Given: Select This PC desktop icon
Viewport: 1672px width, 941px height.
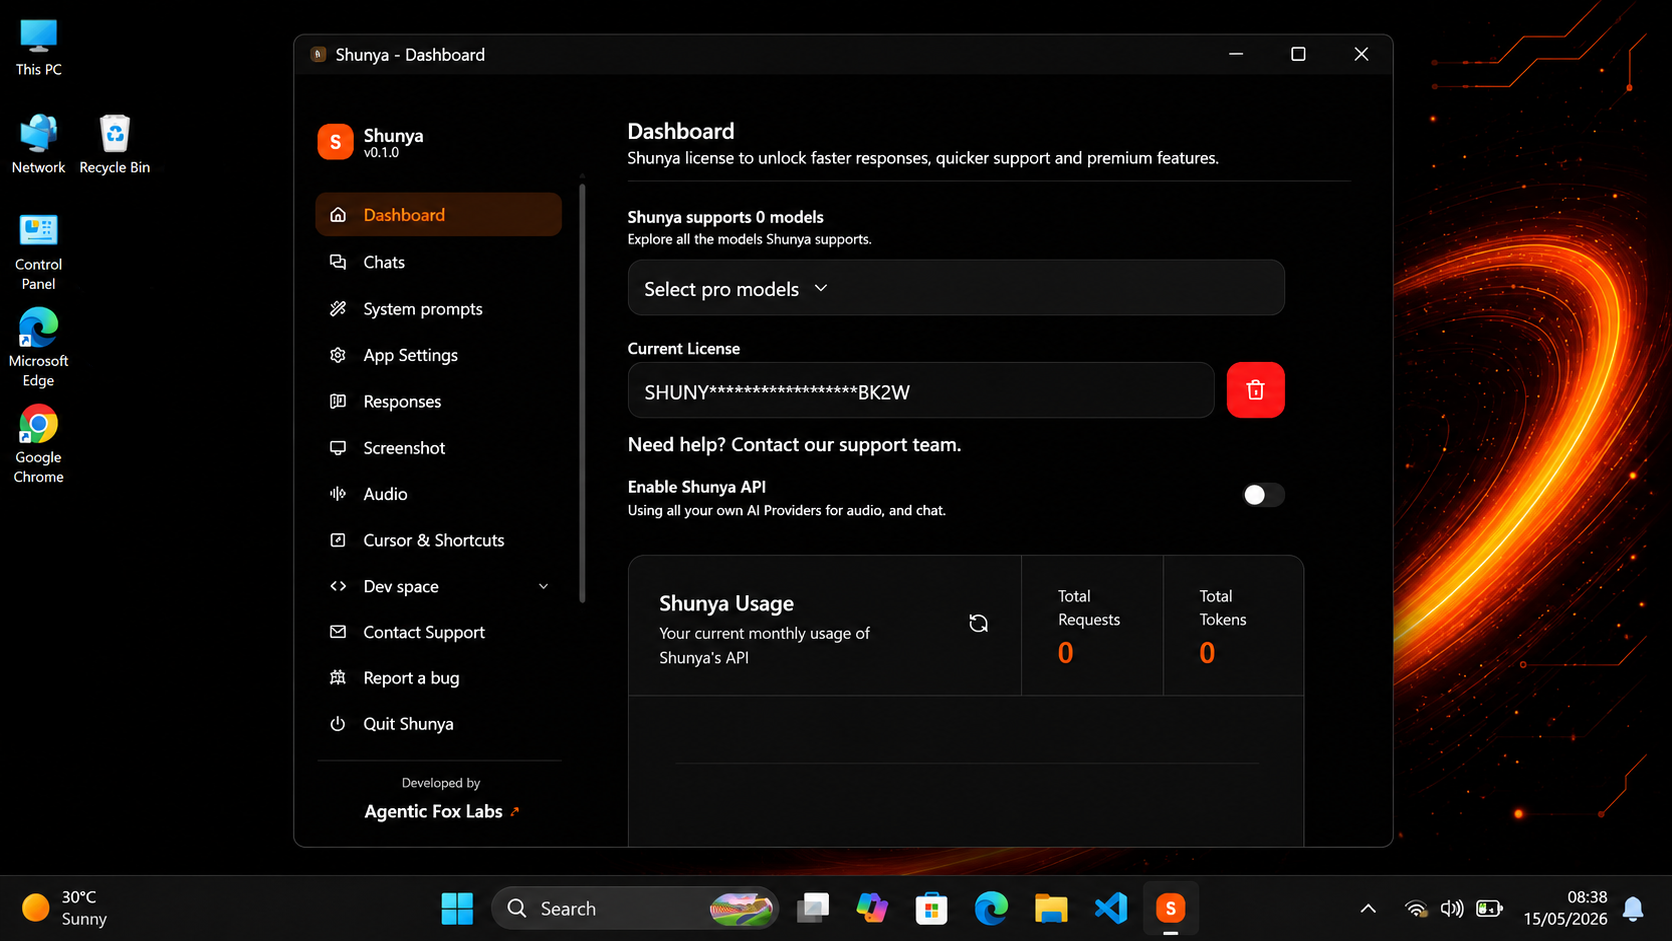Looking at the screenshot, I should point(38,48).
